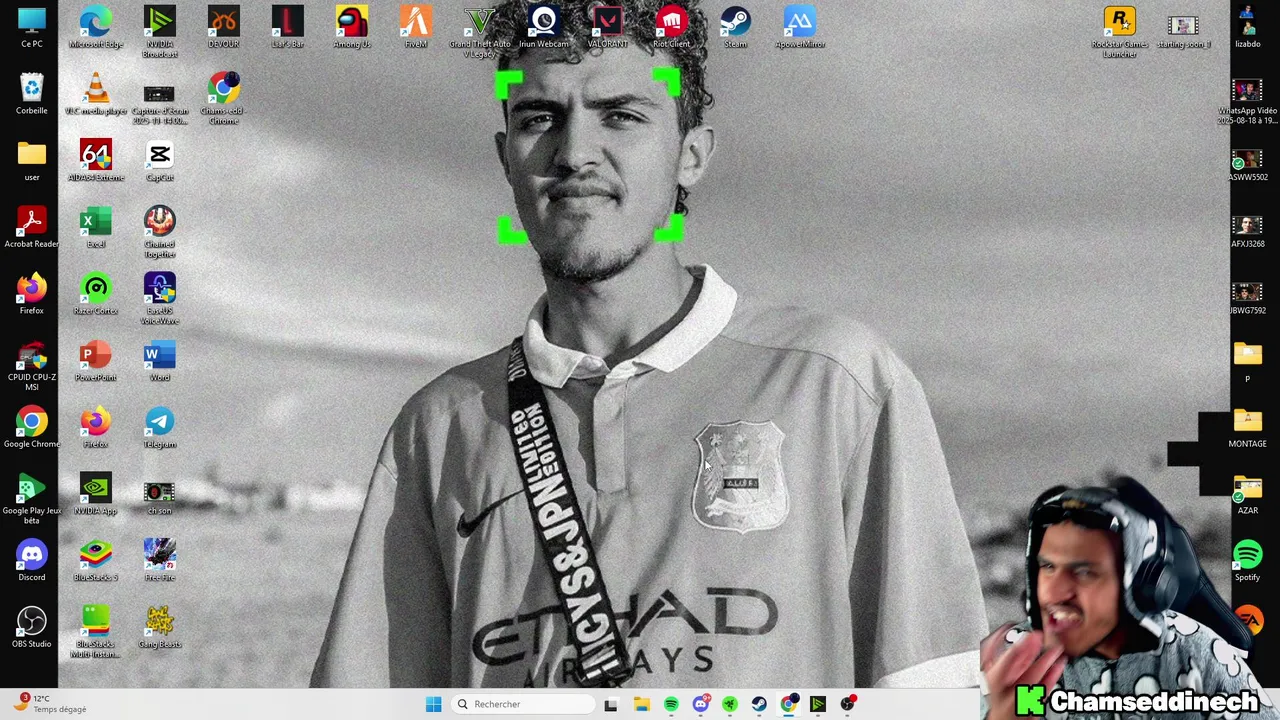
Task: Open NVIDIA Broadcast shortcut
Action: tap(160, 31)
